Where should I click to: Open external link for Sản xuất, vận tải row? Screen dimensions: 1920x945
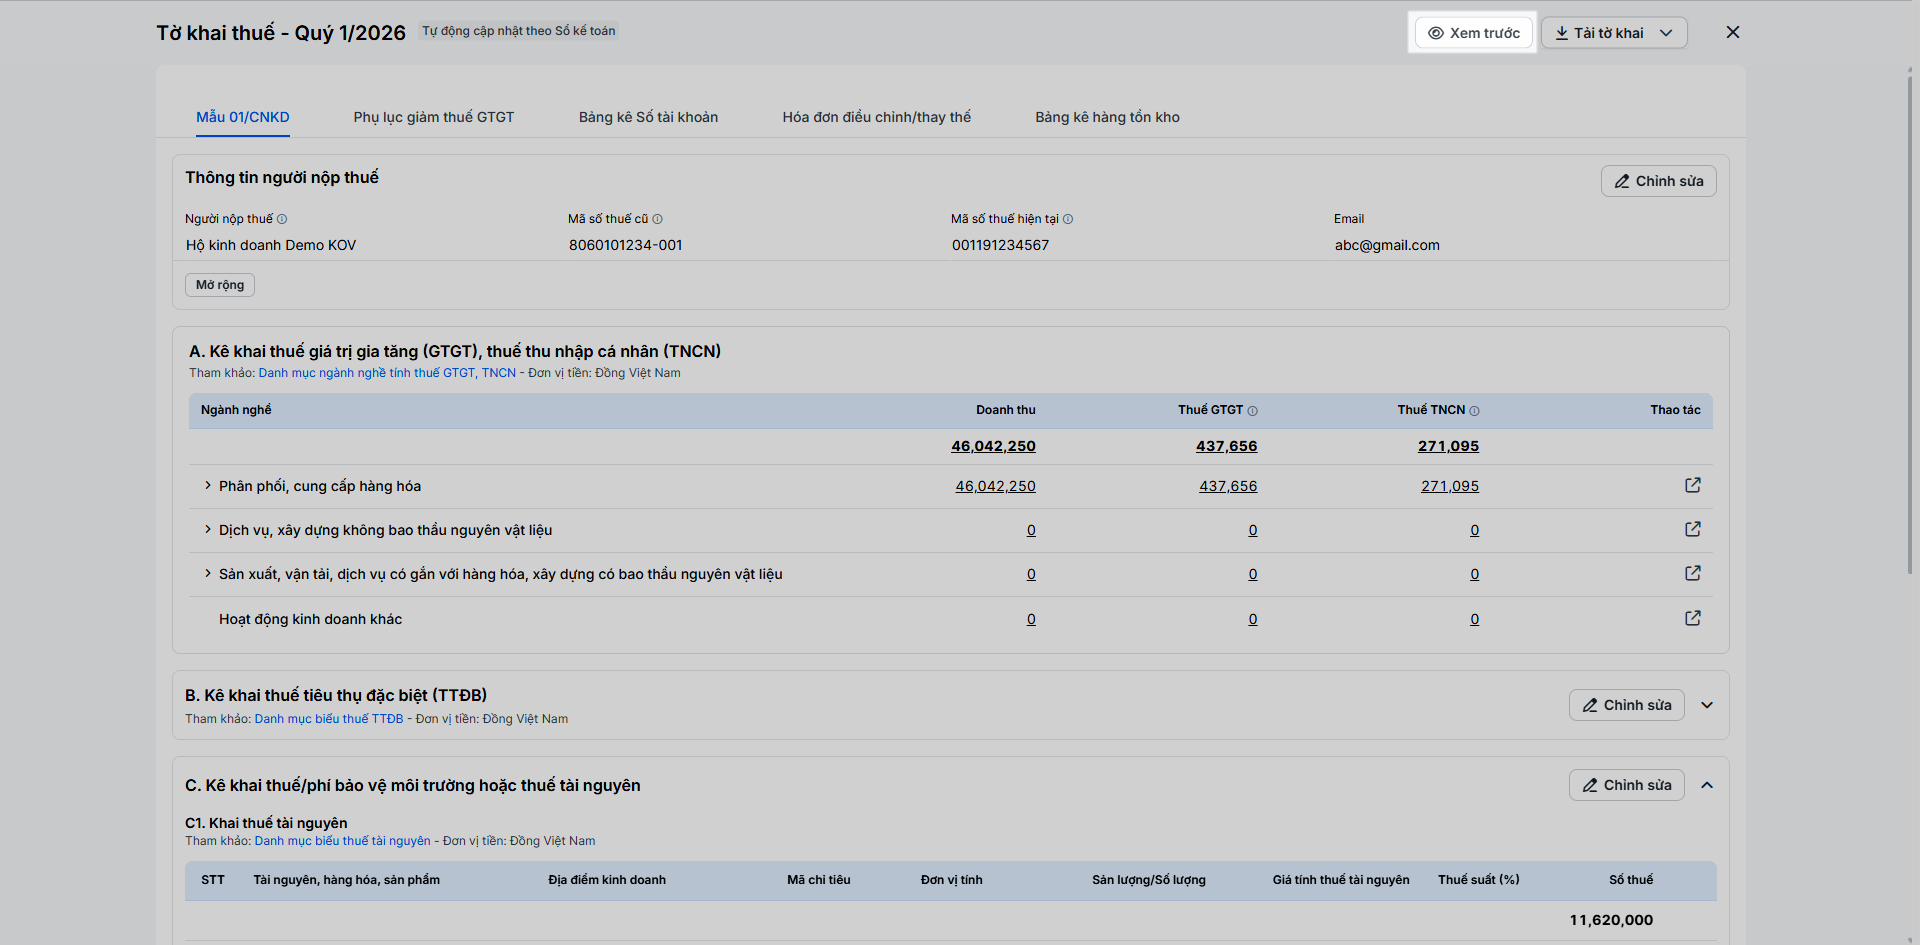[x=1692, y=573]
